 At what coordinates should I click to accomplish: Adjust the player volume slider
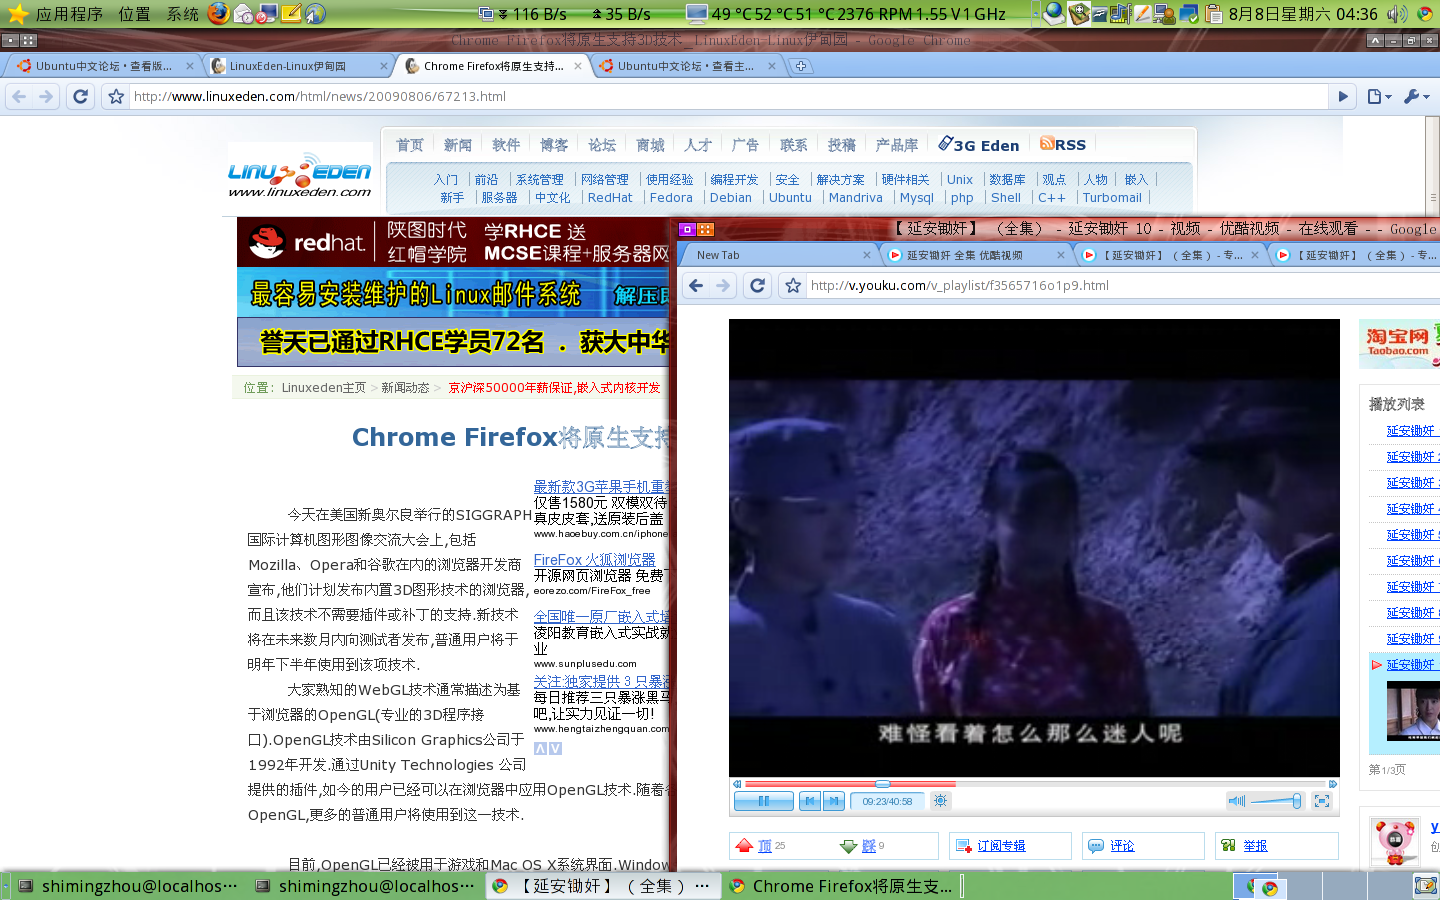[1275, 801]
